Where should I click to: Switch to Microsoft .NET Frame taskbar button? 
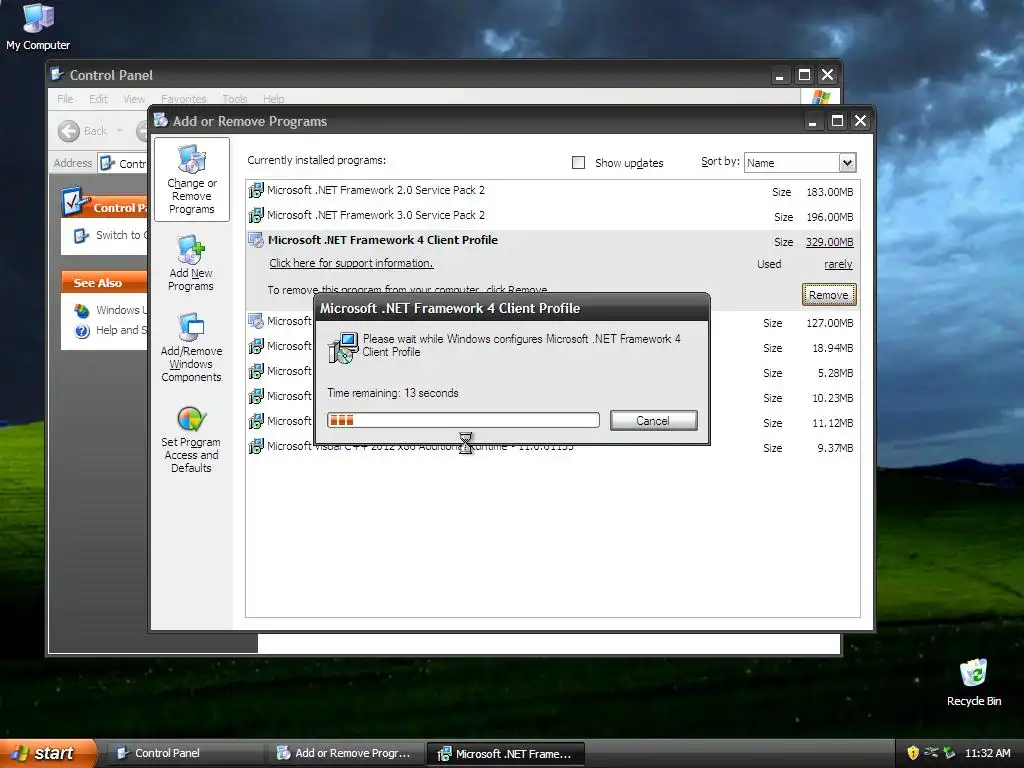pos(505,754)
